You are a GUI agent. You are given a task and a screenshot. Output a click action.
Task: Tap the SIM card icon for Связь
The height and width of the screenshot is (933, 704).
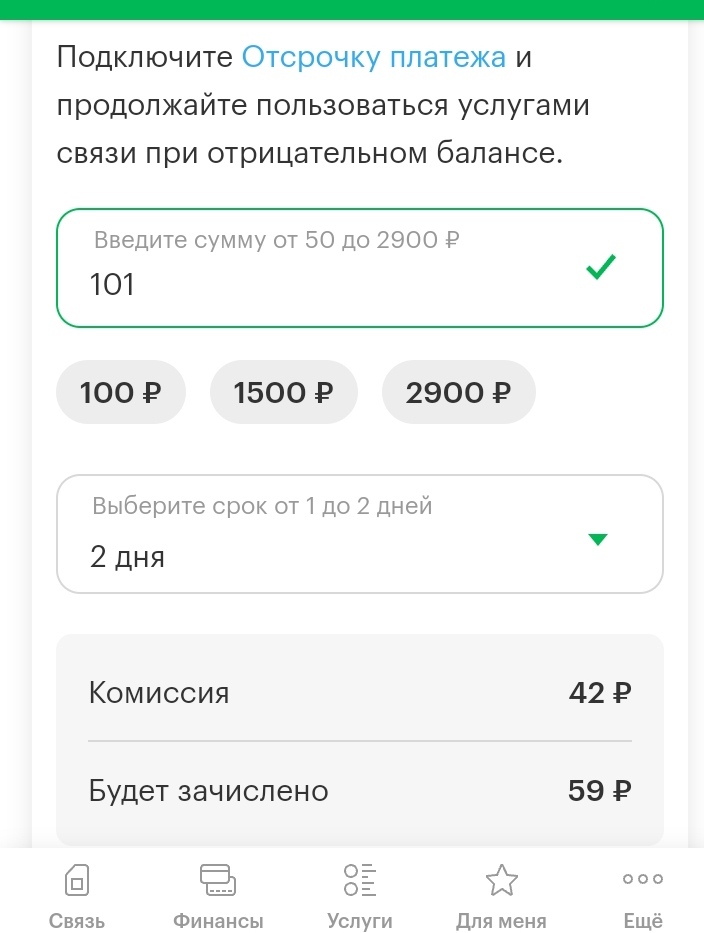pyautogui.click(x=76, y=880)
